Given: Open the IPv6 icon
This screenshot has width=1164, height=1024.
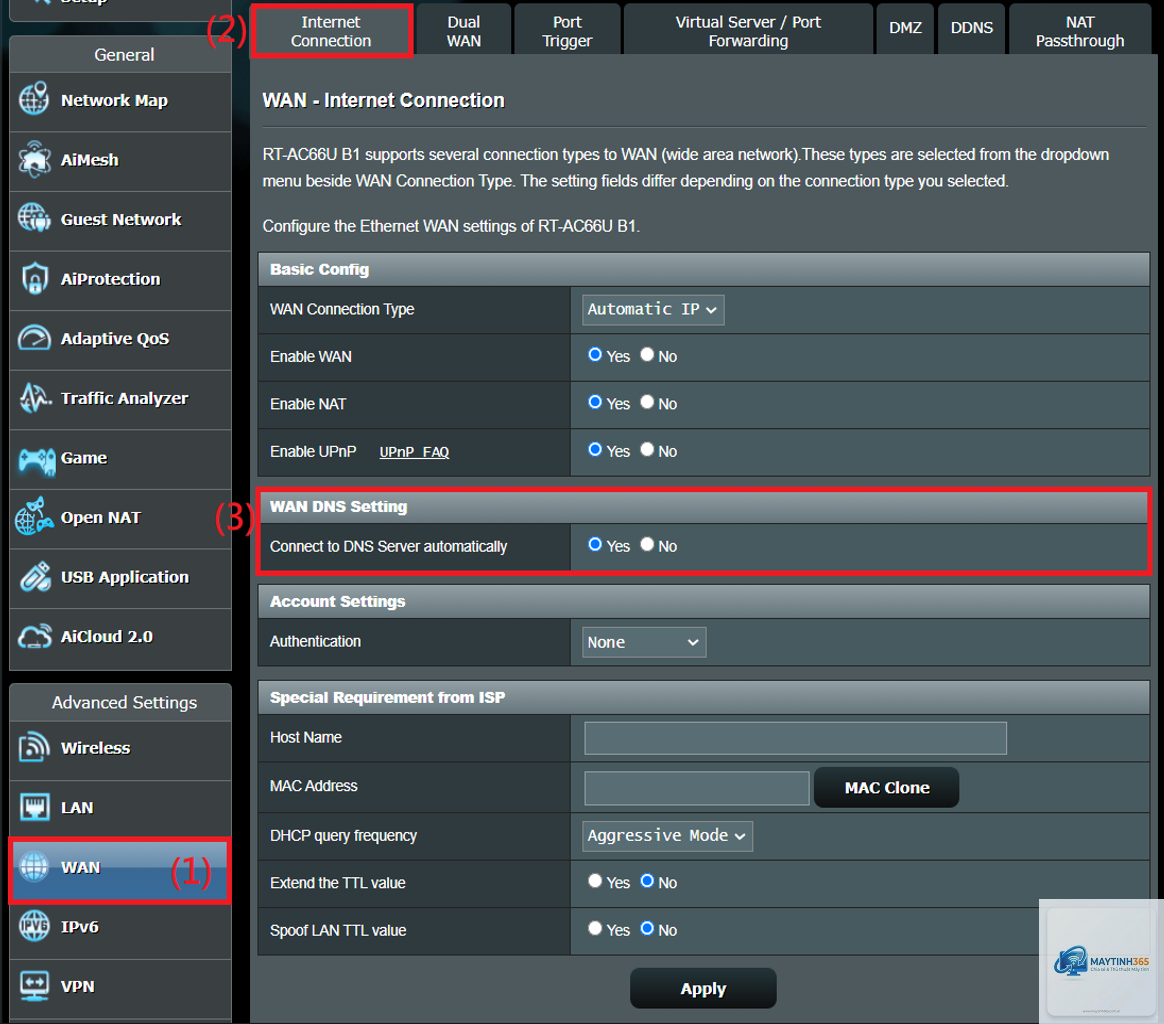Looking at the screenshot, I should coord(34,926).
